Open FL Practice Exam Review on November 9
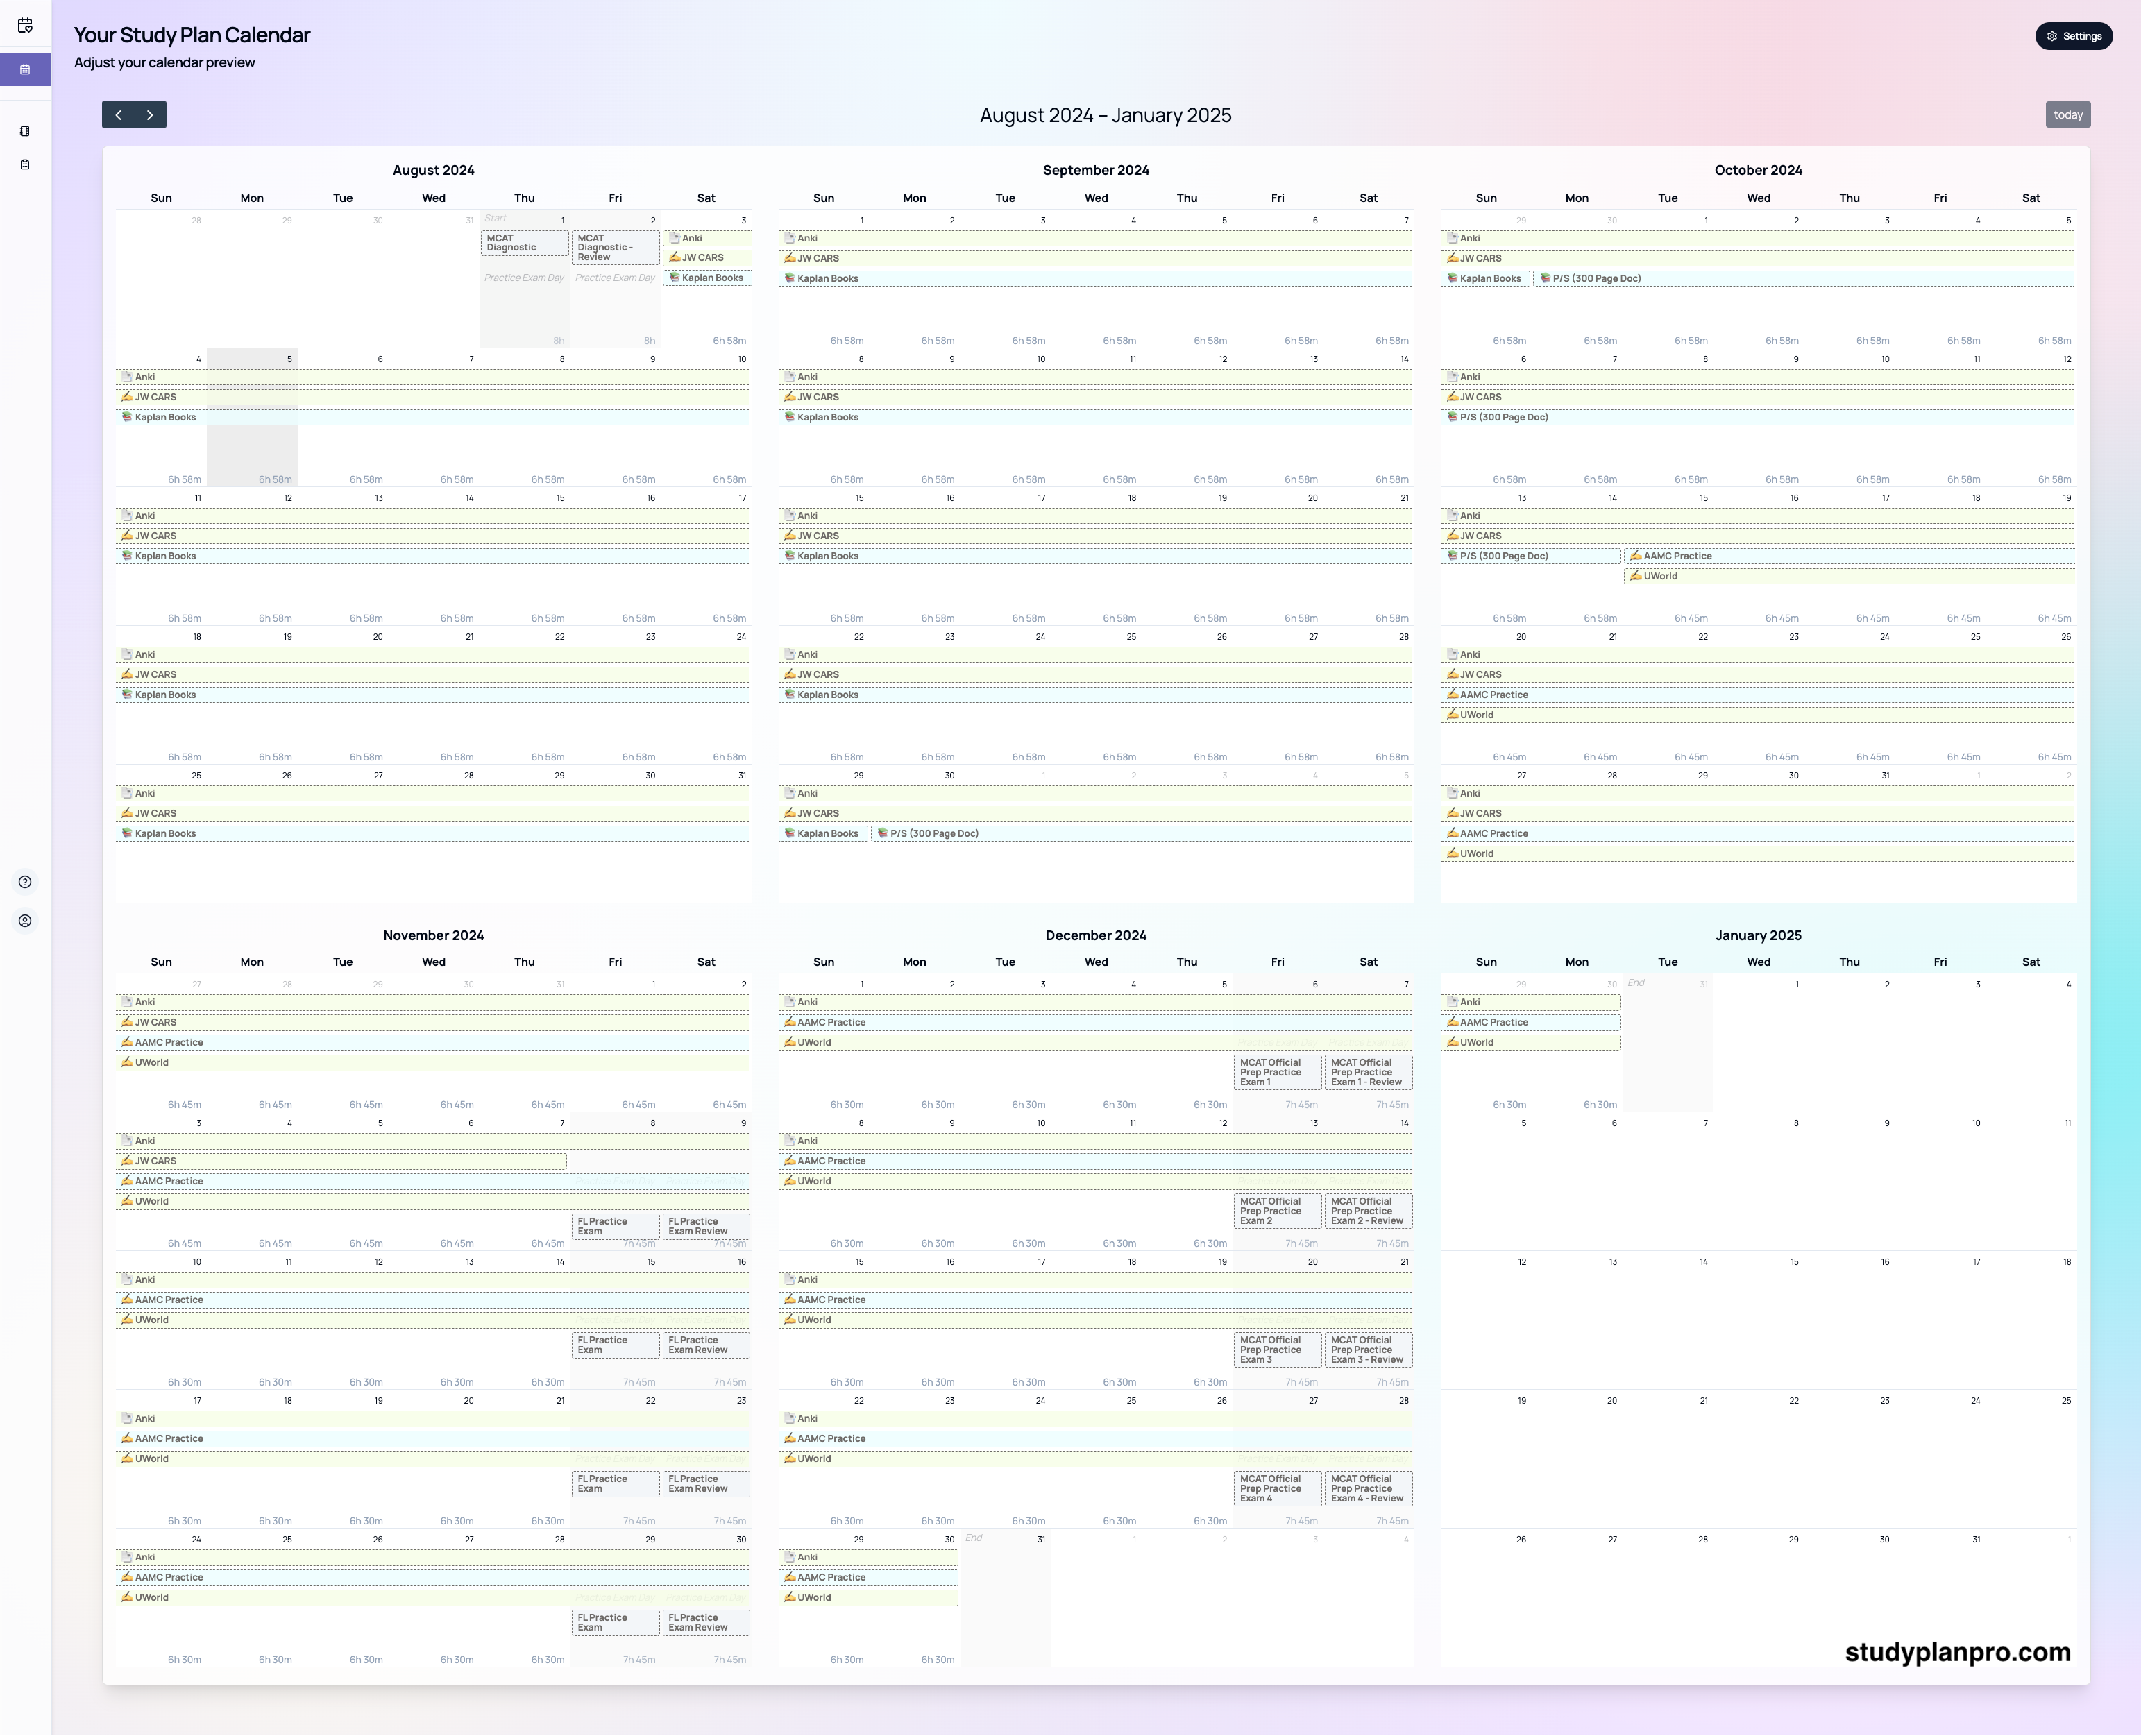The height and width of the screenshot is (1736, 2141). click(x=707, y=1226)
